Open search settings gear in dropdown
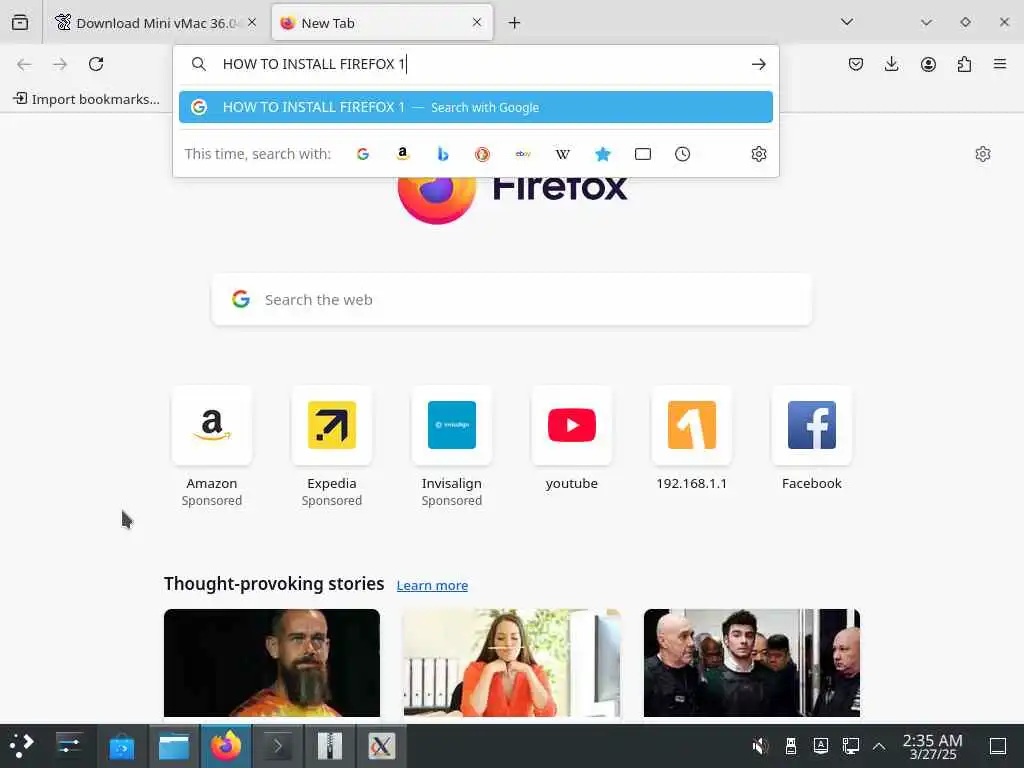Viewport: 1024px width, 768px height. point(758,154)
